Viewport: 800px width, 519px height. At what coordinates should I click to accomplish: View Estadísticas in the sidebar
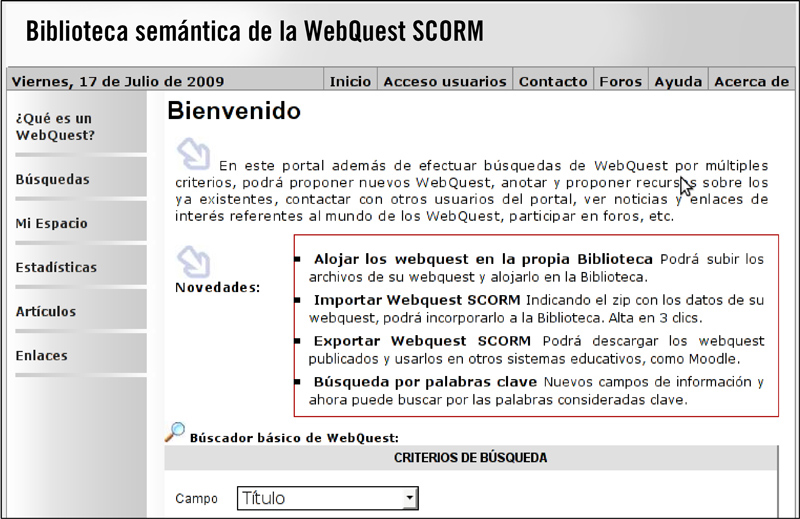[x=56, y=267]
